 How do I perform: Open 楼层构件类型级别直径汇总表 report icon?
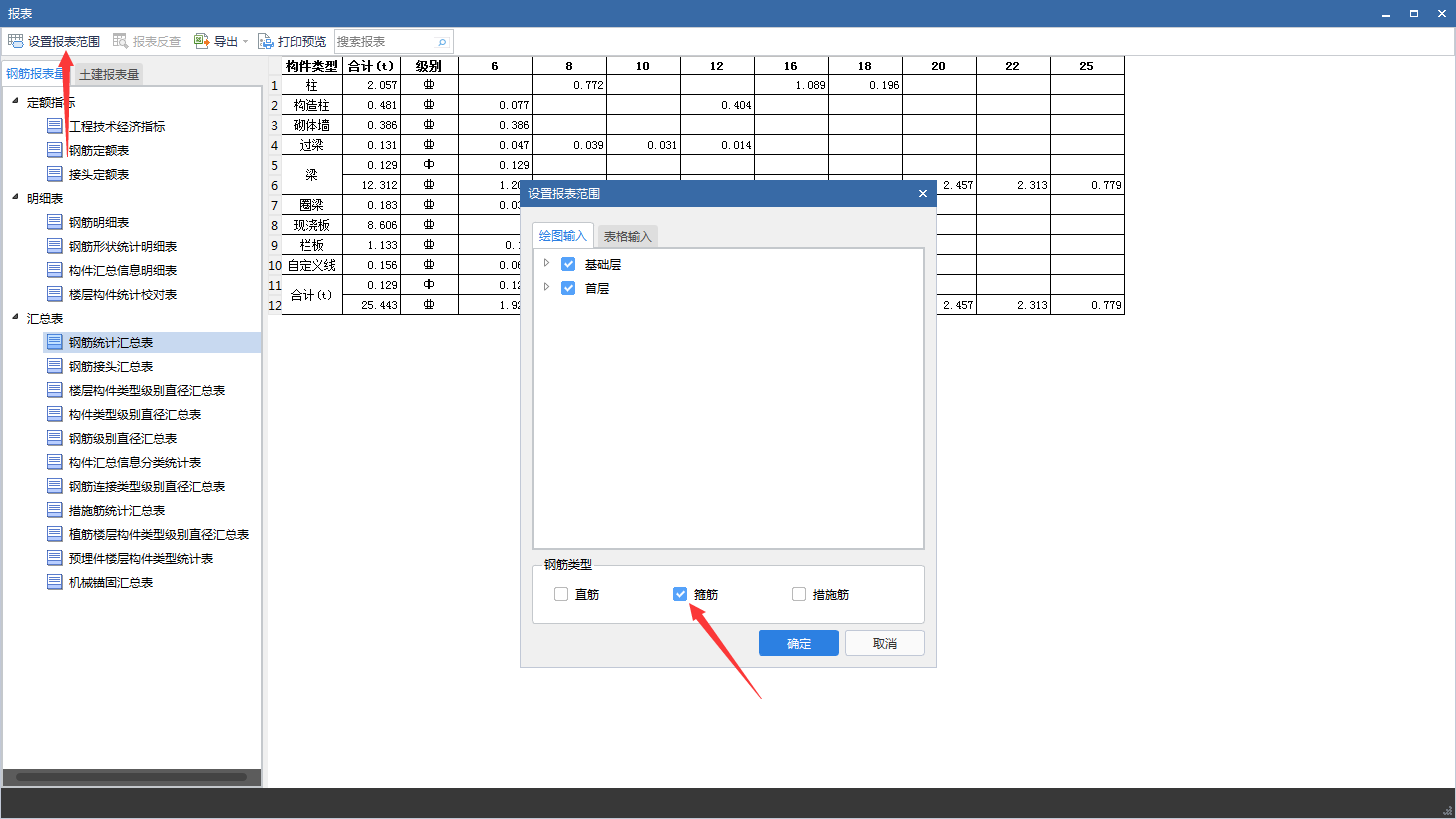coord(55,391)
